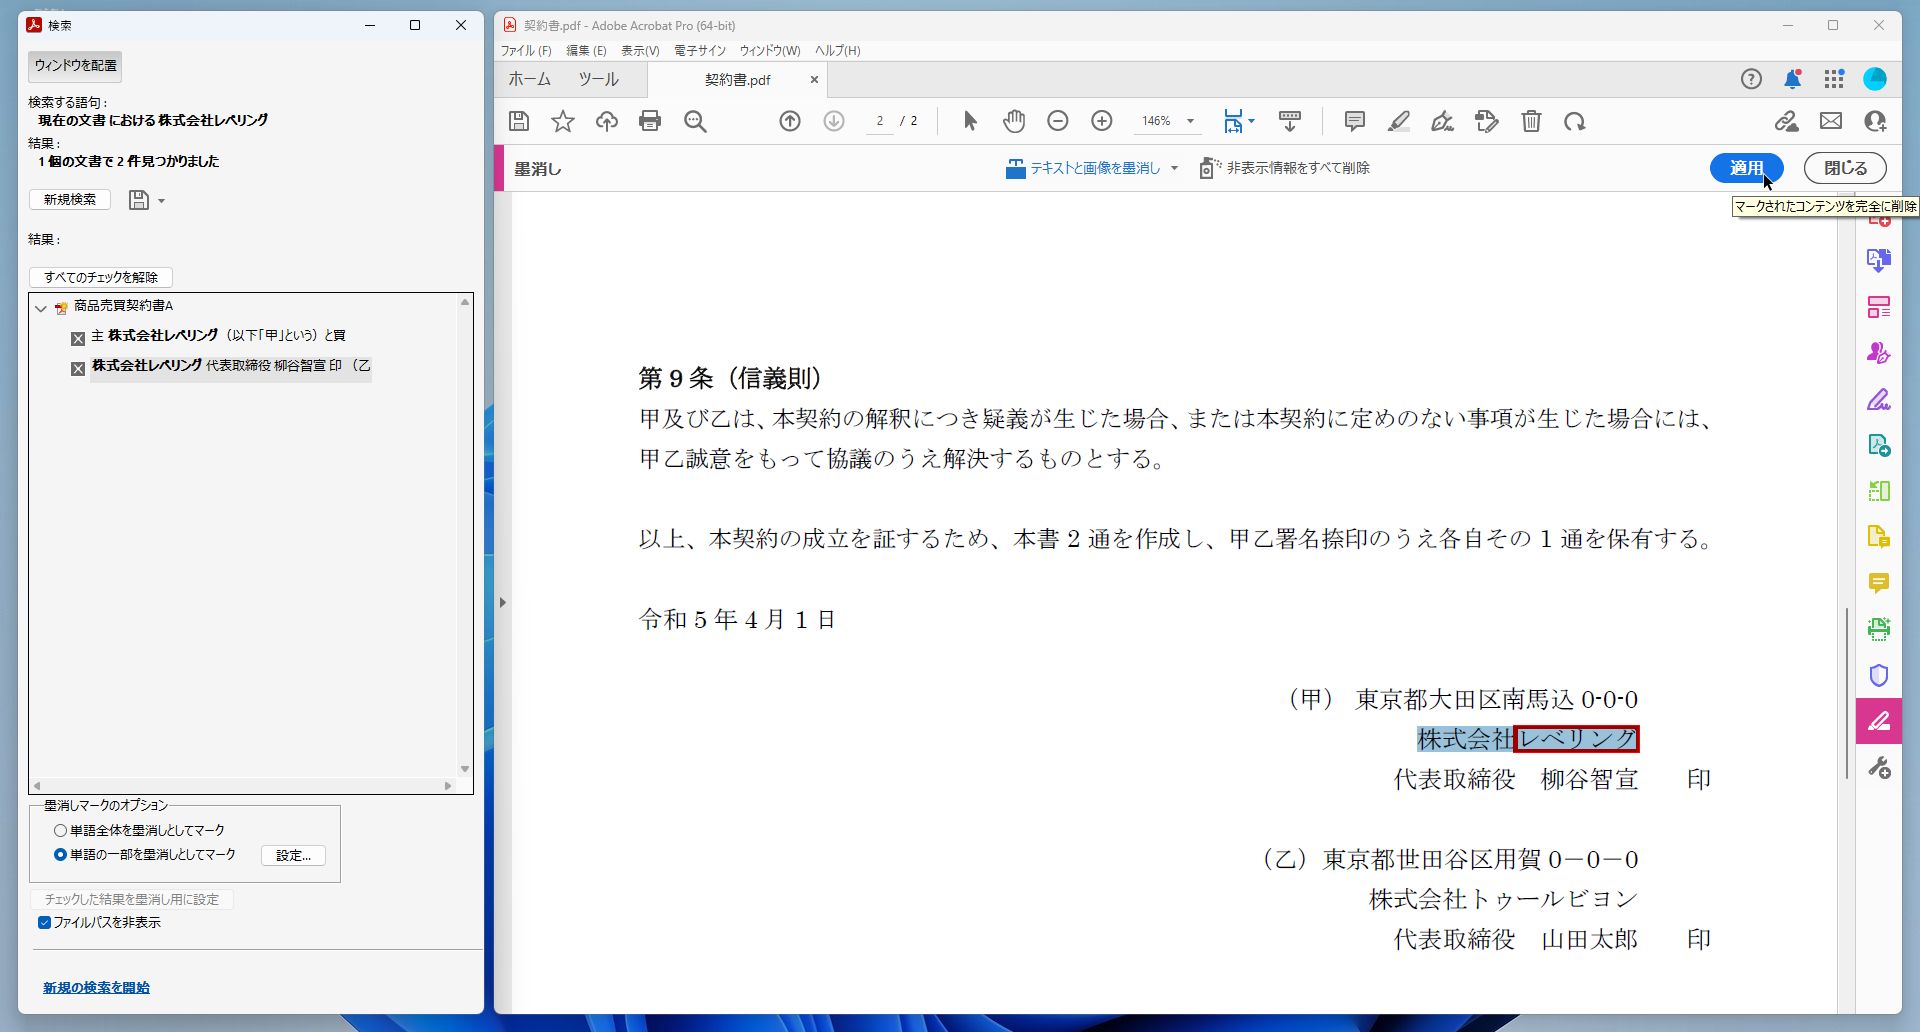Click the email envelope icon

1831,121
